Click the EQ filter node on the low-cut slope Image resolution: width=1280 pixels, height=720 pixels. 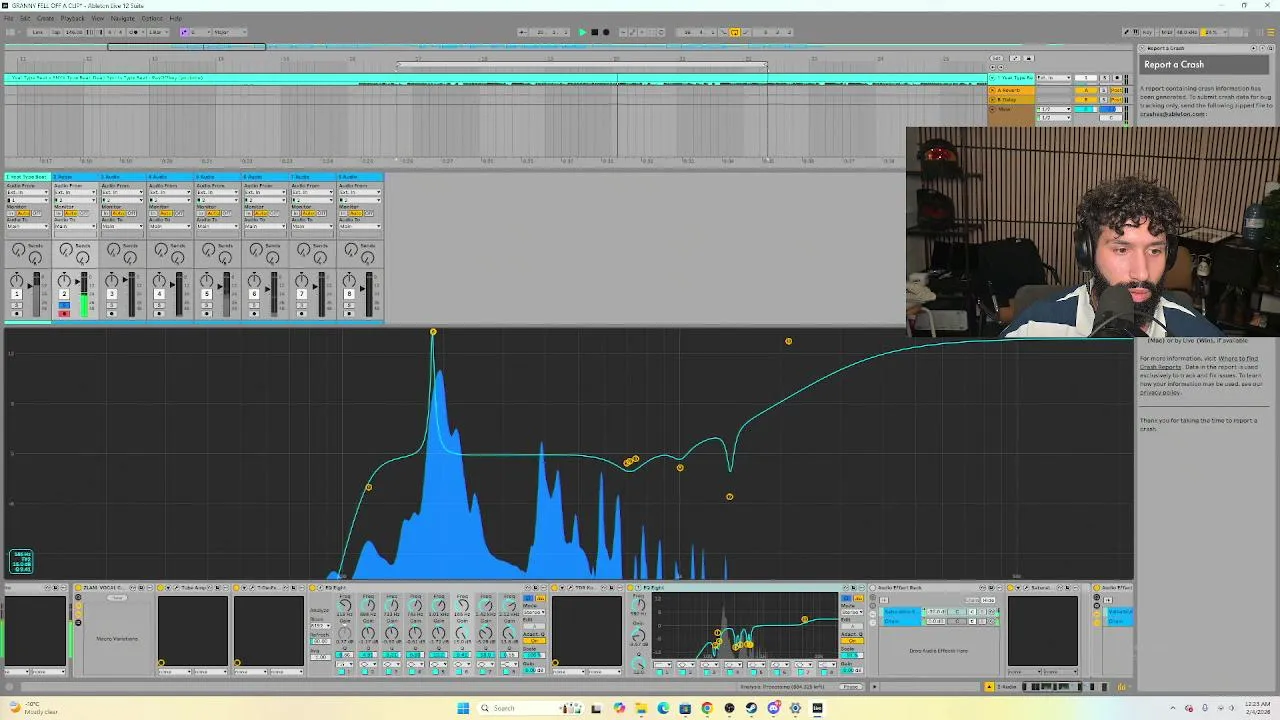click(x=368, y=487)
